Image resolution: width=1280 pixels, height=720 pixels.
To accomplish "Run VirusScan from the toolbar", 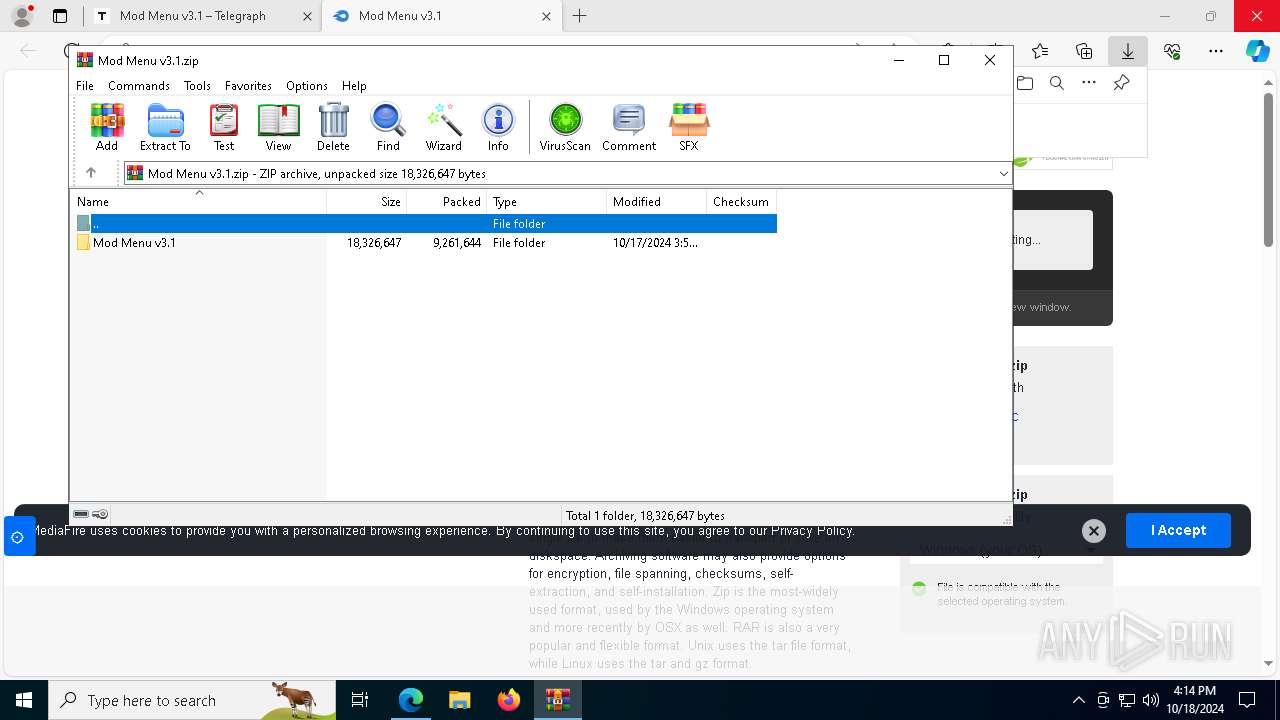I will [565, 127].
